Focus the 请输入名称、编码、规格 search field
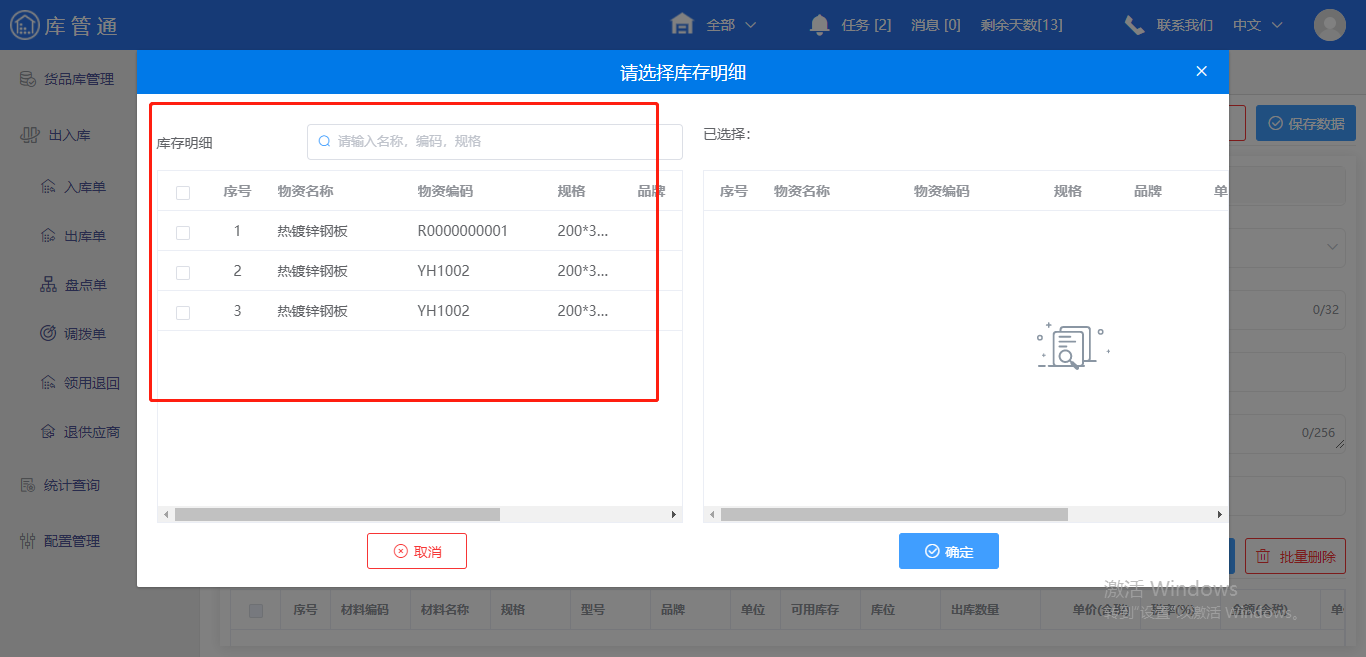 [x=495, y=142]
